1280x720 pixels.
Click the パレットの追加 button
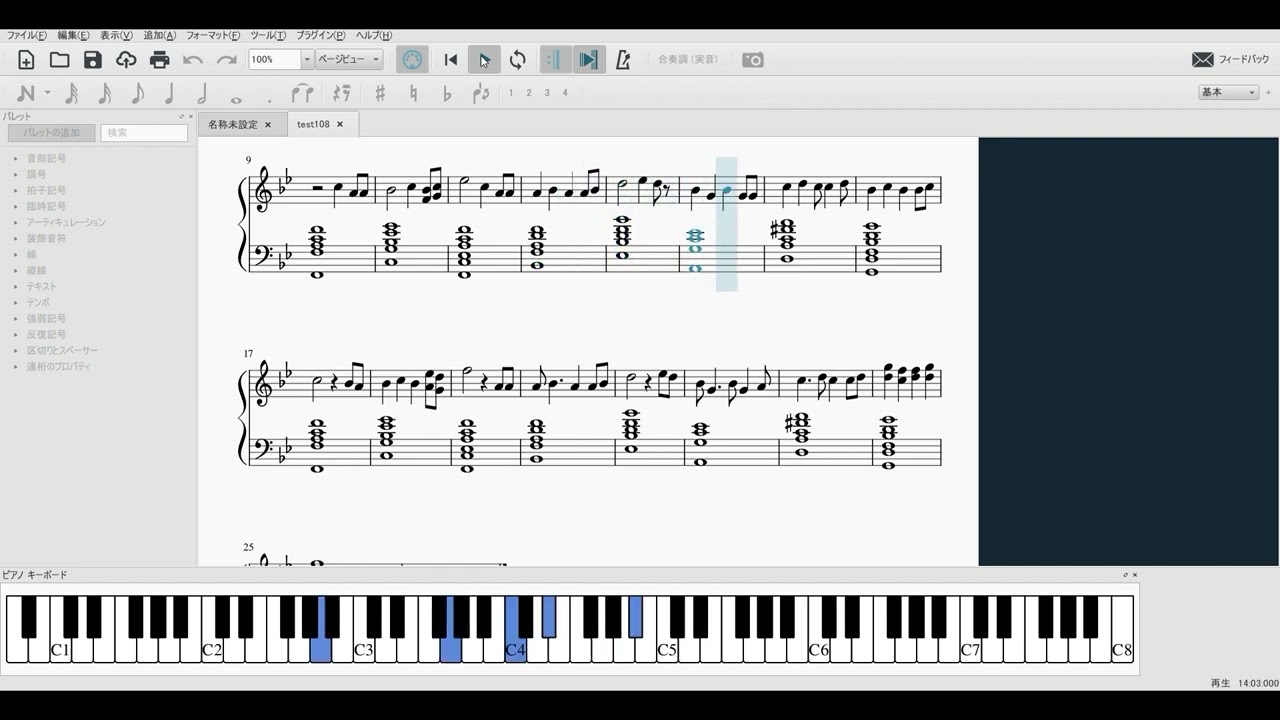[x=51, y=132]
